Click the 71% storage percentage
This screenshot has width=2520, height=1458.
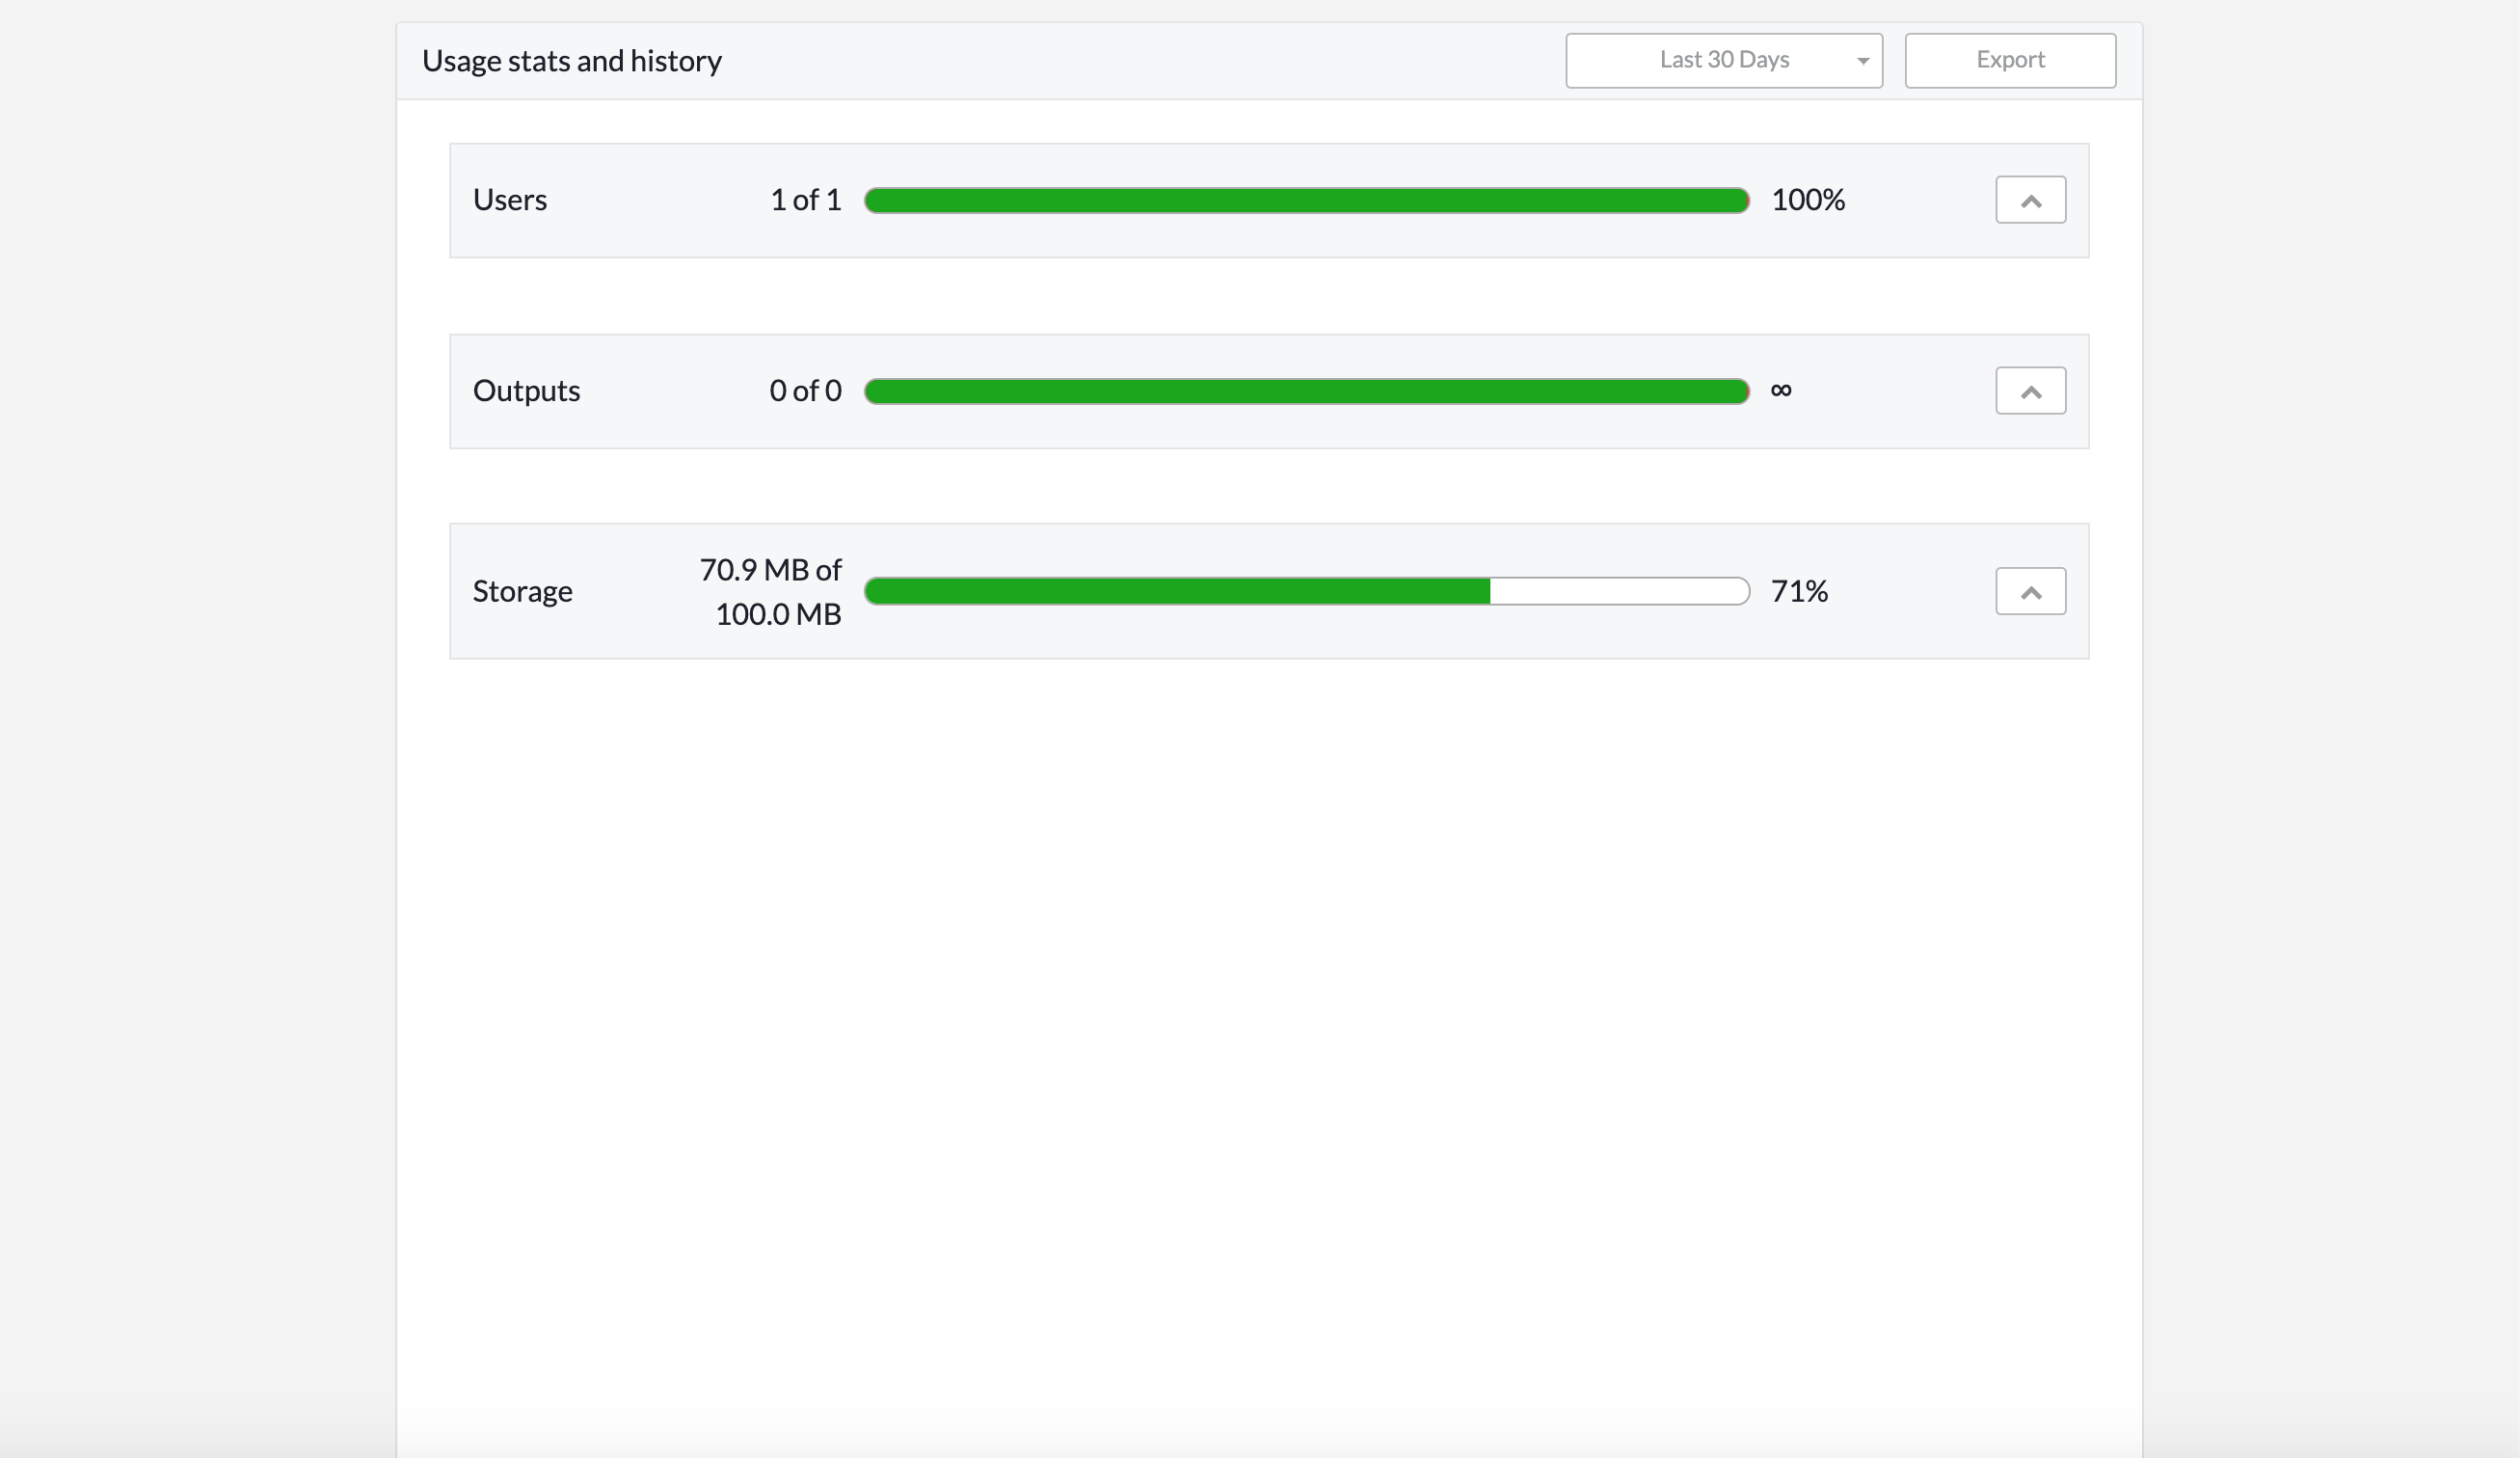click(x=1799, y=592)
